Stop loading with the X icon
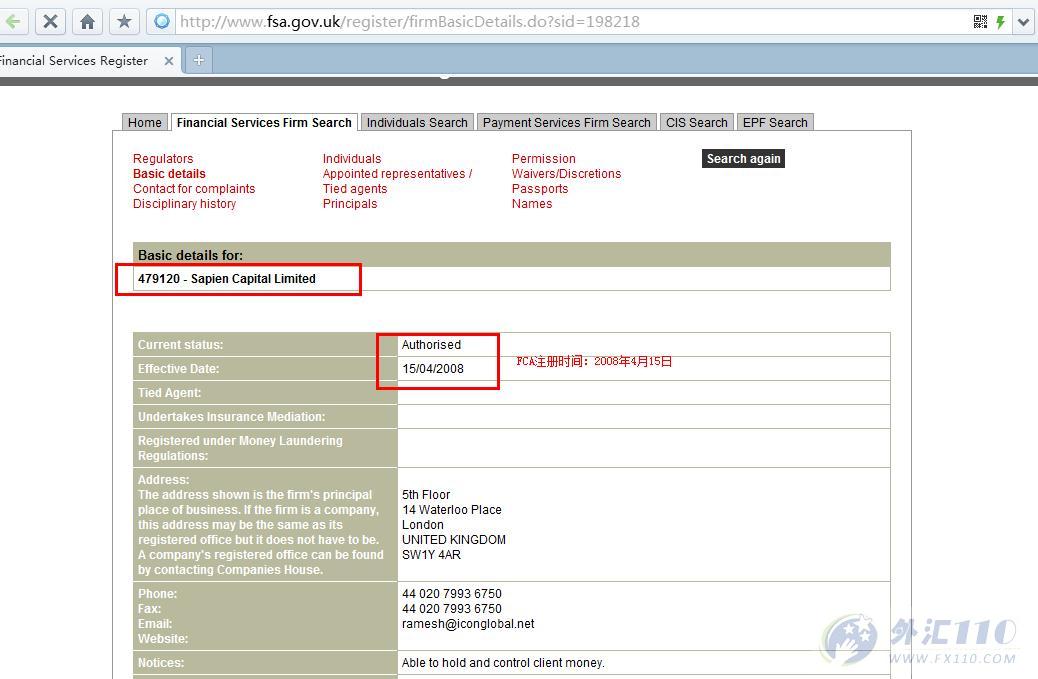This screenshot has width=1038, height=679. (x=50, y=22)
